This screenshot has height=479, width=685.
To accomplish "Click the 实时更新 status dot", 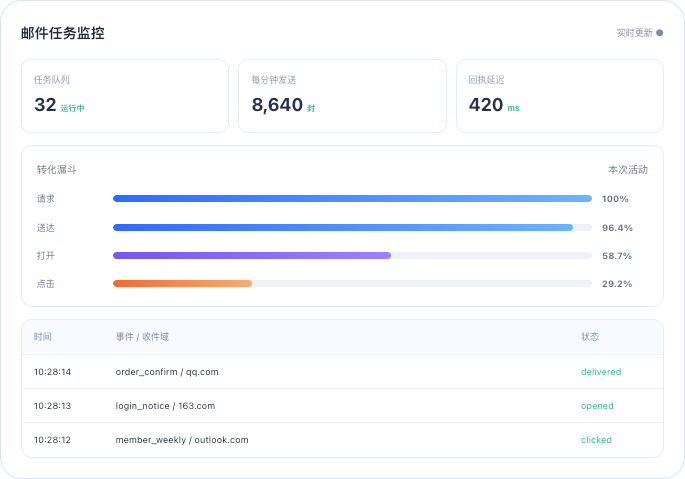I will pos(660,33).
